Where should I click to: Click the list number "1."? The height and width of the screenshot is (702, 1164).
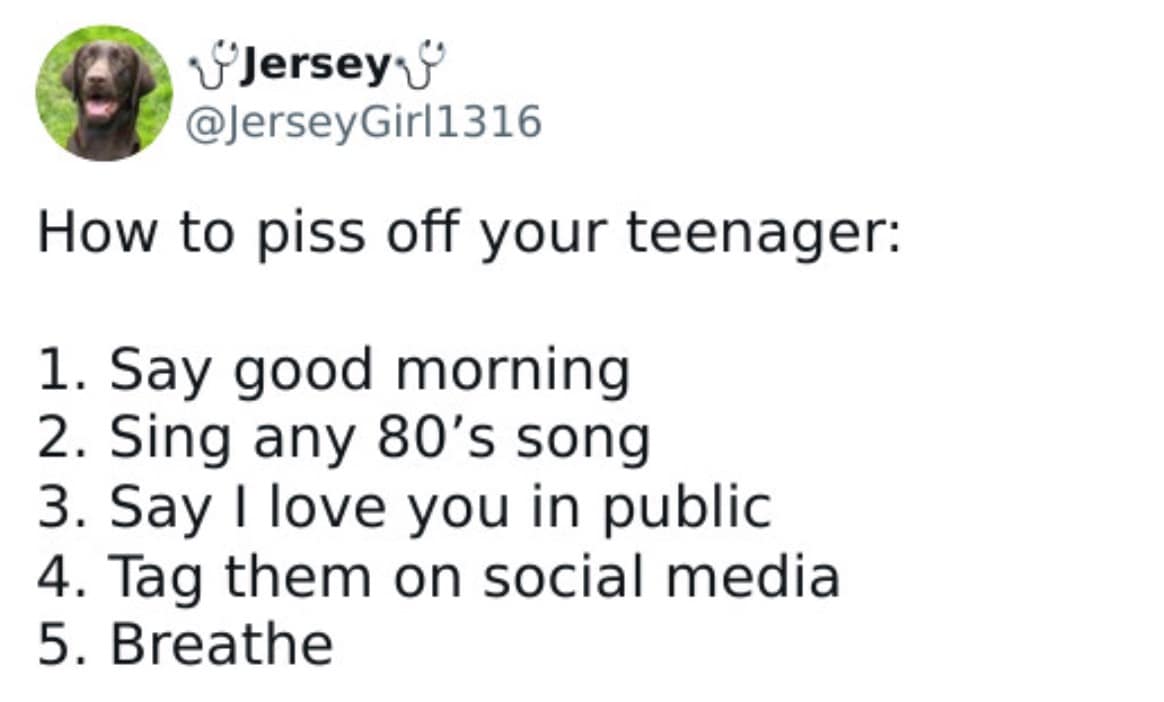click(x=64, y=369)
